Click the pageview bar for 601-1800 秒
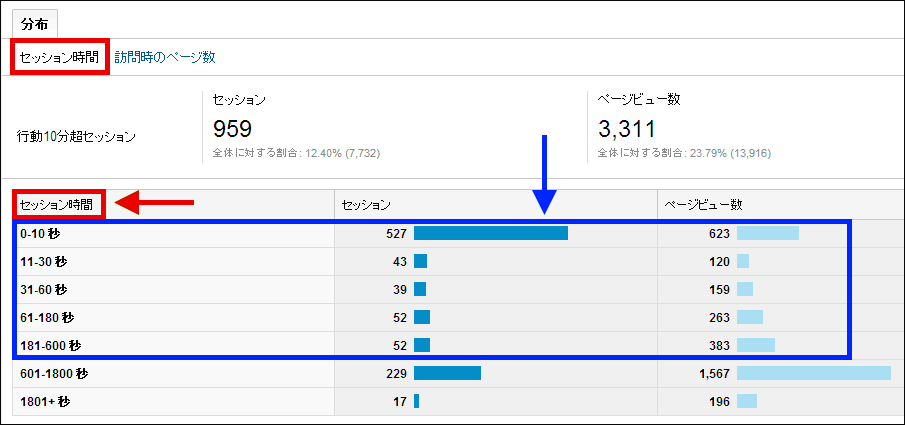905x425 pixels. coord(813,373)
